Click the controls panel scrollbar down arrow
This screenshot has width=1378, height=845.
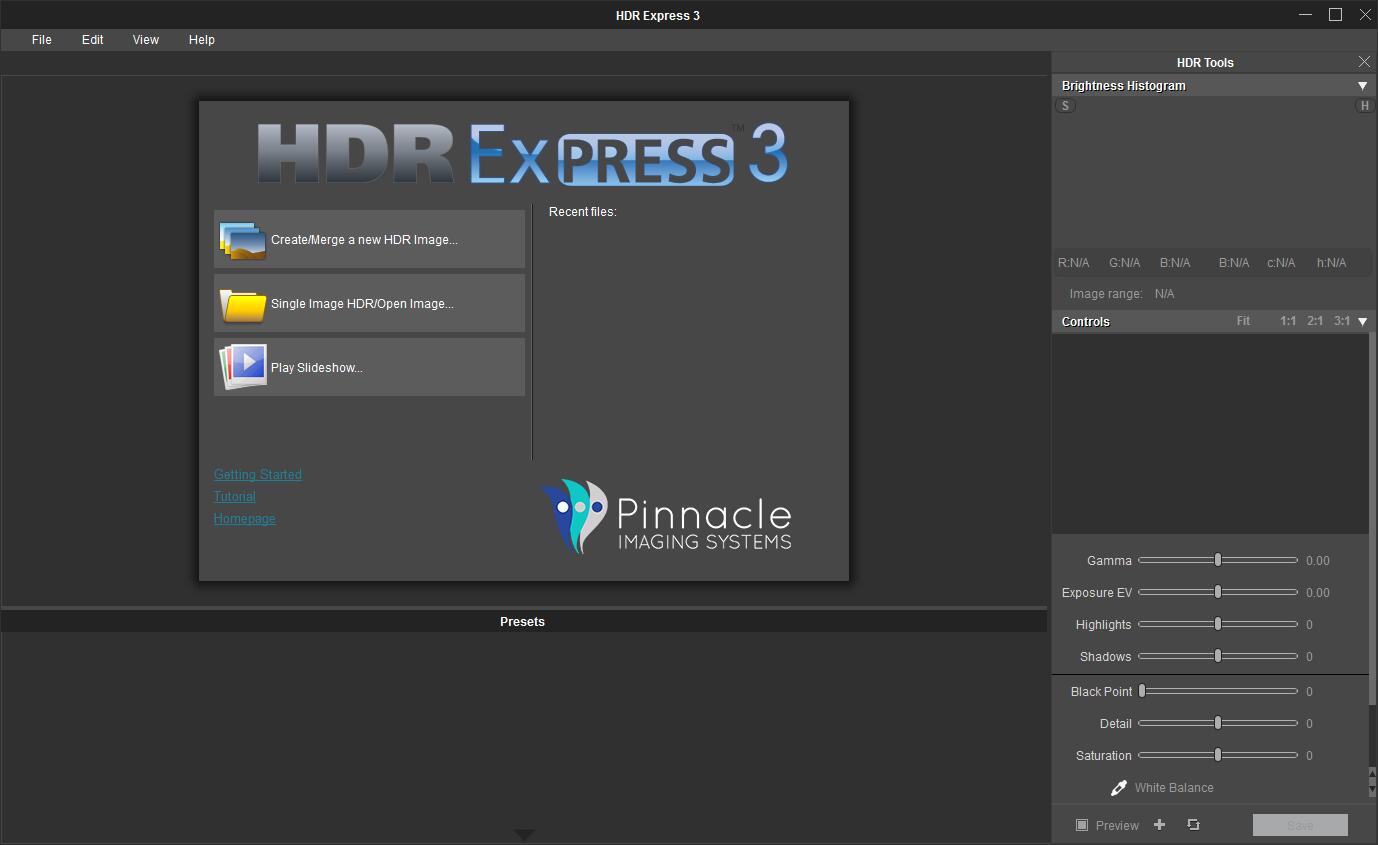click(1373, 791)
